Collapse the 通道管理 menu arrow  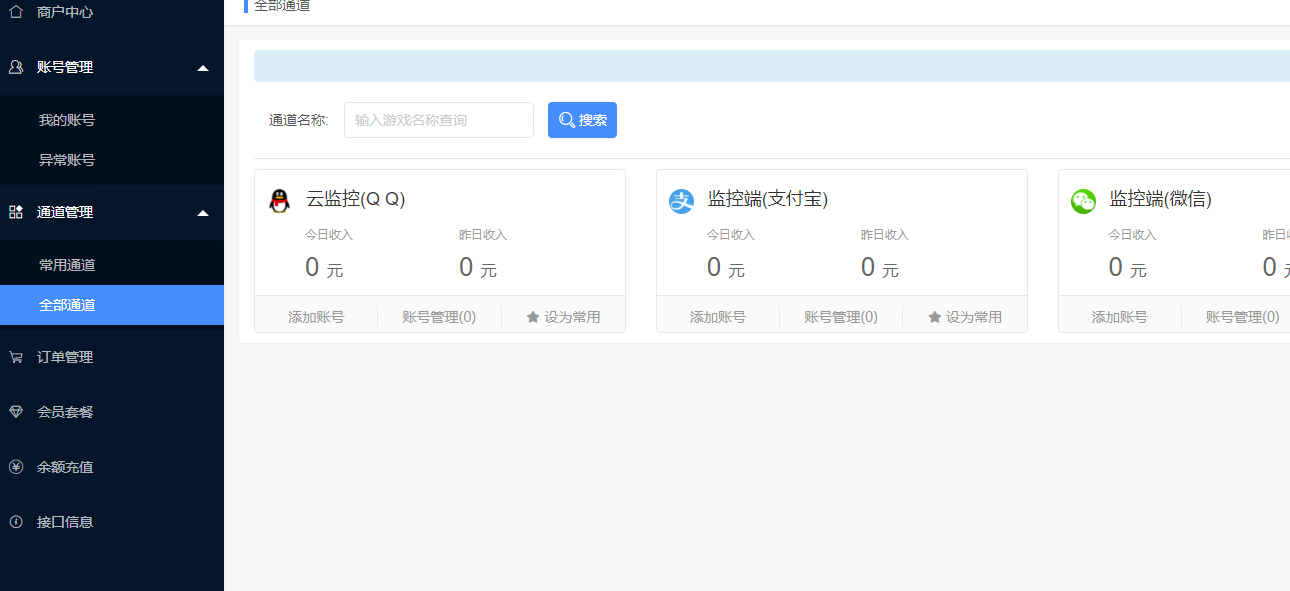[x=203, y=213]
